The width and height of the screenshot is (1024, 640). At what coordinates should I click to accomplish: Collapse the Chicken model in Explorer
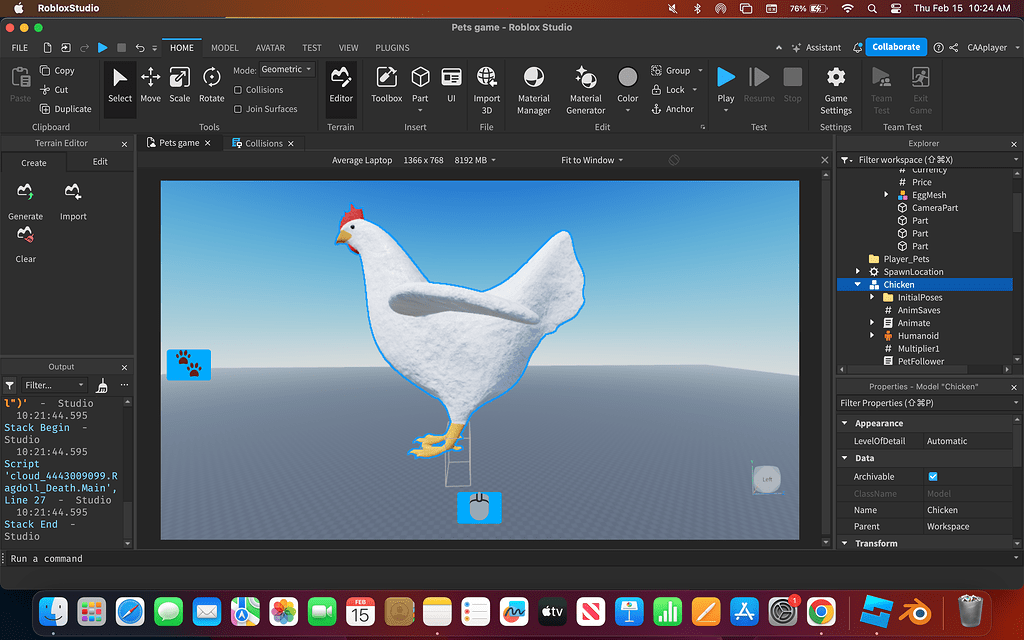coord(858,284)
